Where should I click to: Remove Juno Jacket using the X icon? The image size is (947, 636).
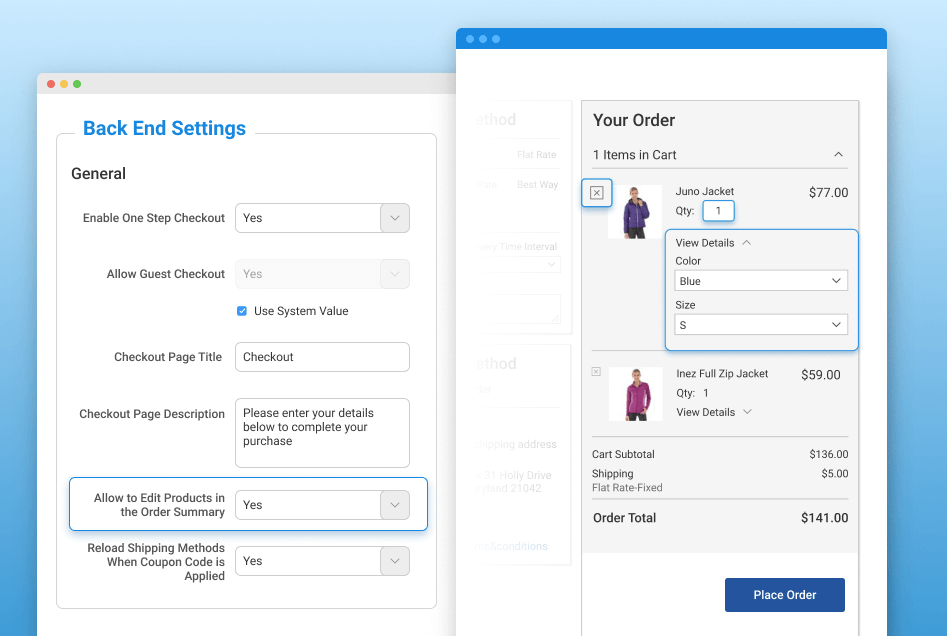596,192
